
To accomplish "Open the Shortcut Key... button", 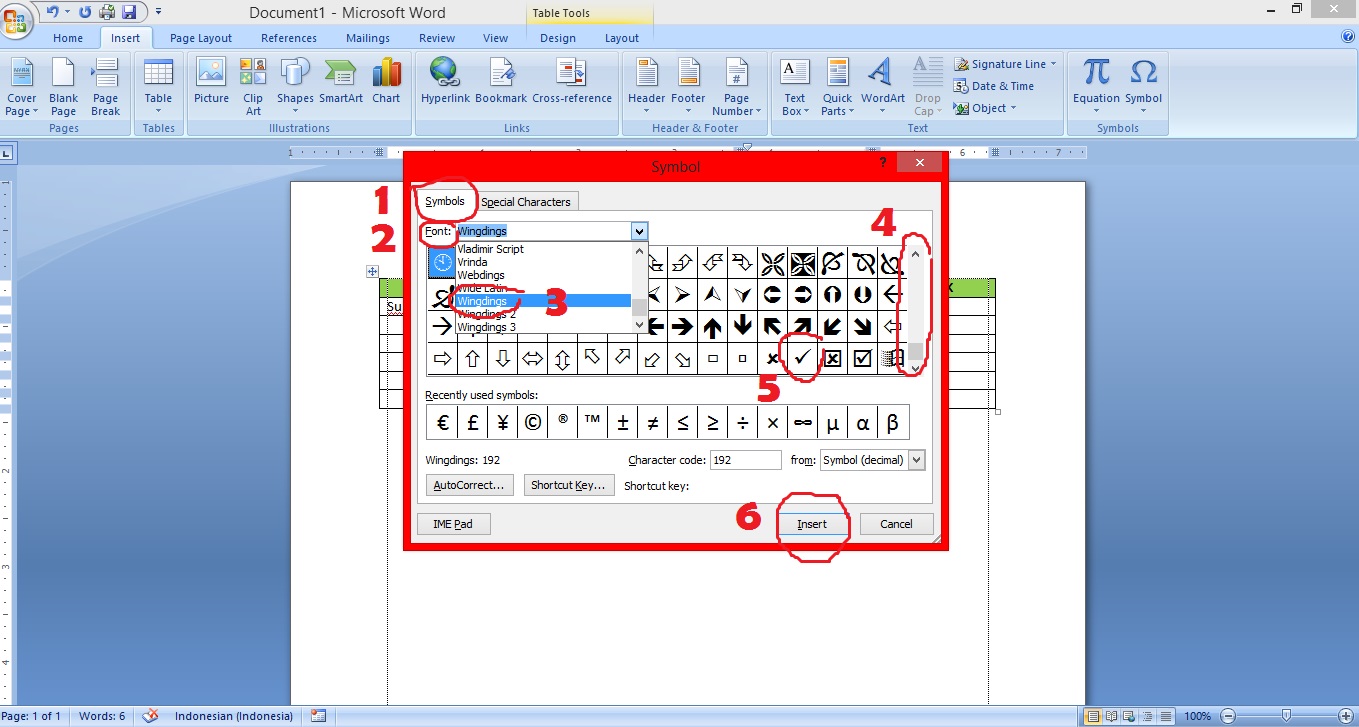I will [x=568, y=485].
